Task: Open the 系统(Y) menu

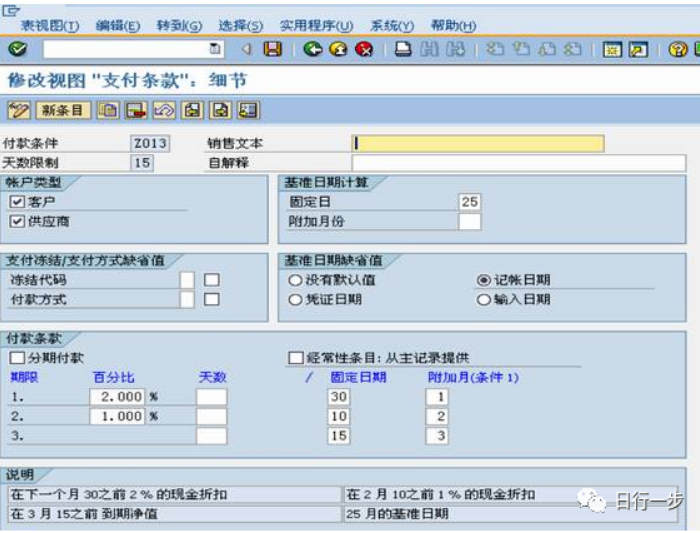Action: click(x=392, y=25)
